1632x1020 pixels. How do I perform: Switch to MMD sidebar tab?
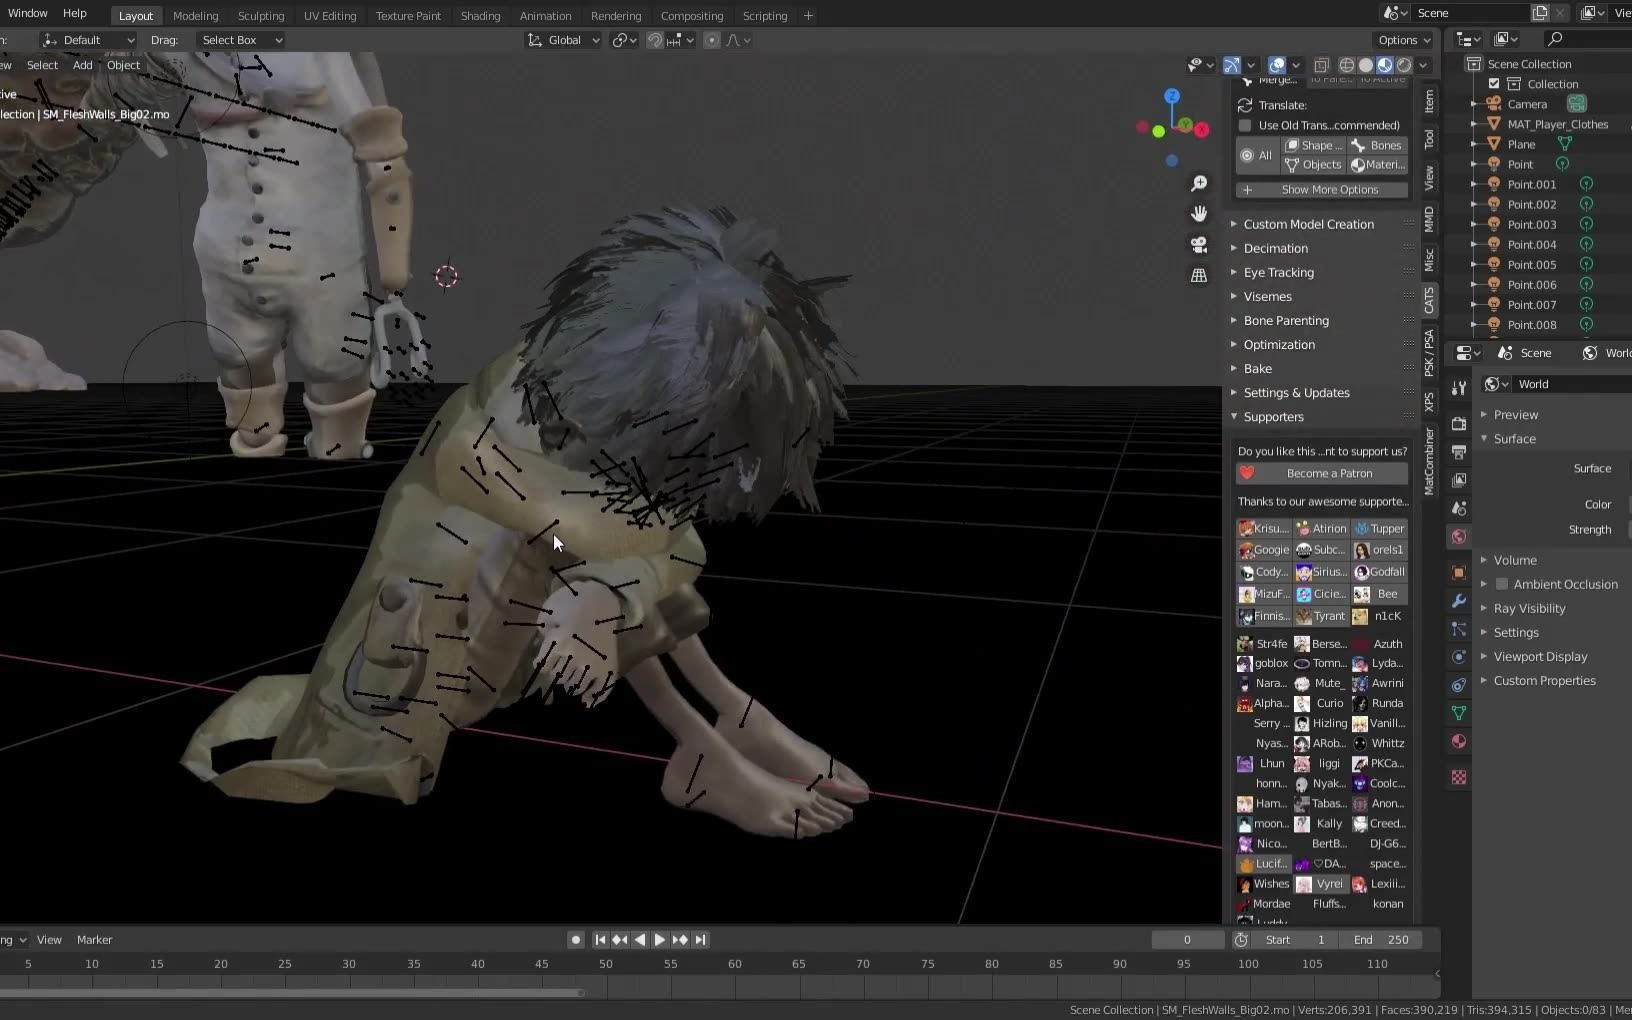tap(1429, 218)
